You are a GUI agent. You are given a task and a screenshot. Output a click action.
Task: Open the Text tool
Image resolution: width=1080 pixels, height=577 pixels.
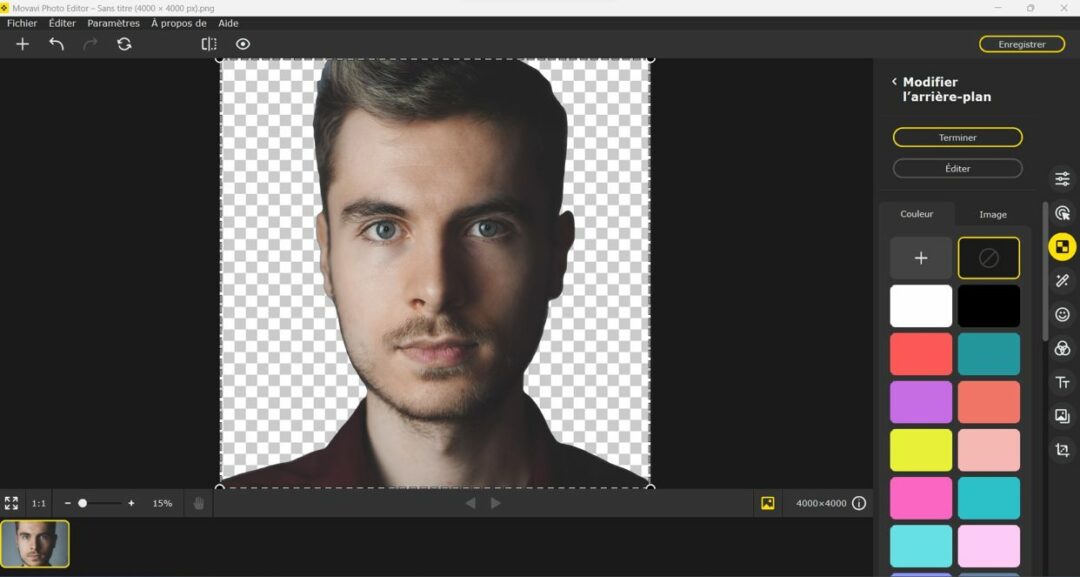pos(1062,381)
